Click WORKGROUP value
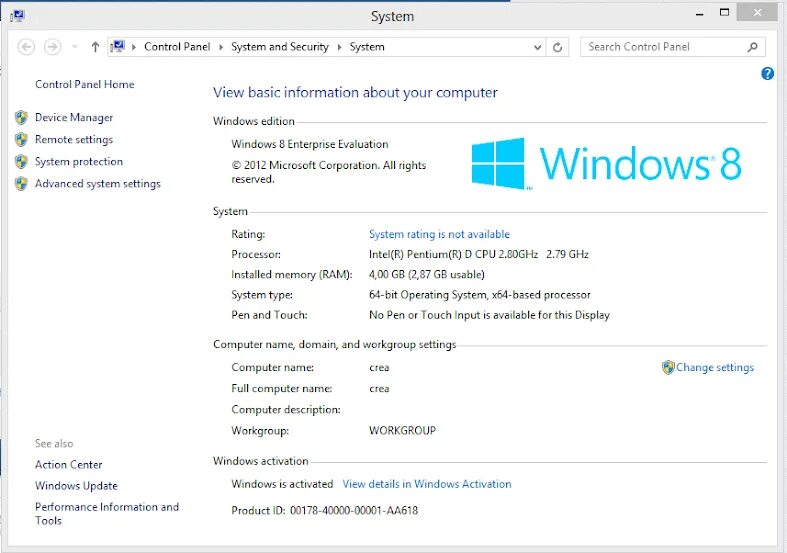 point(402,431)
